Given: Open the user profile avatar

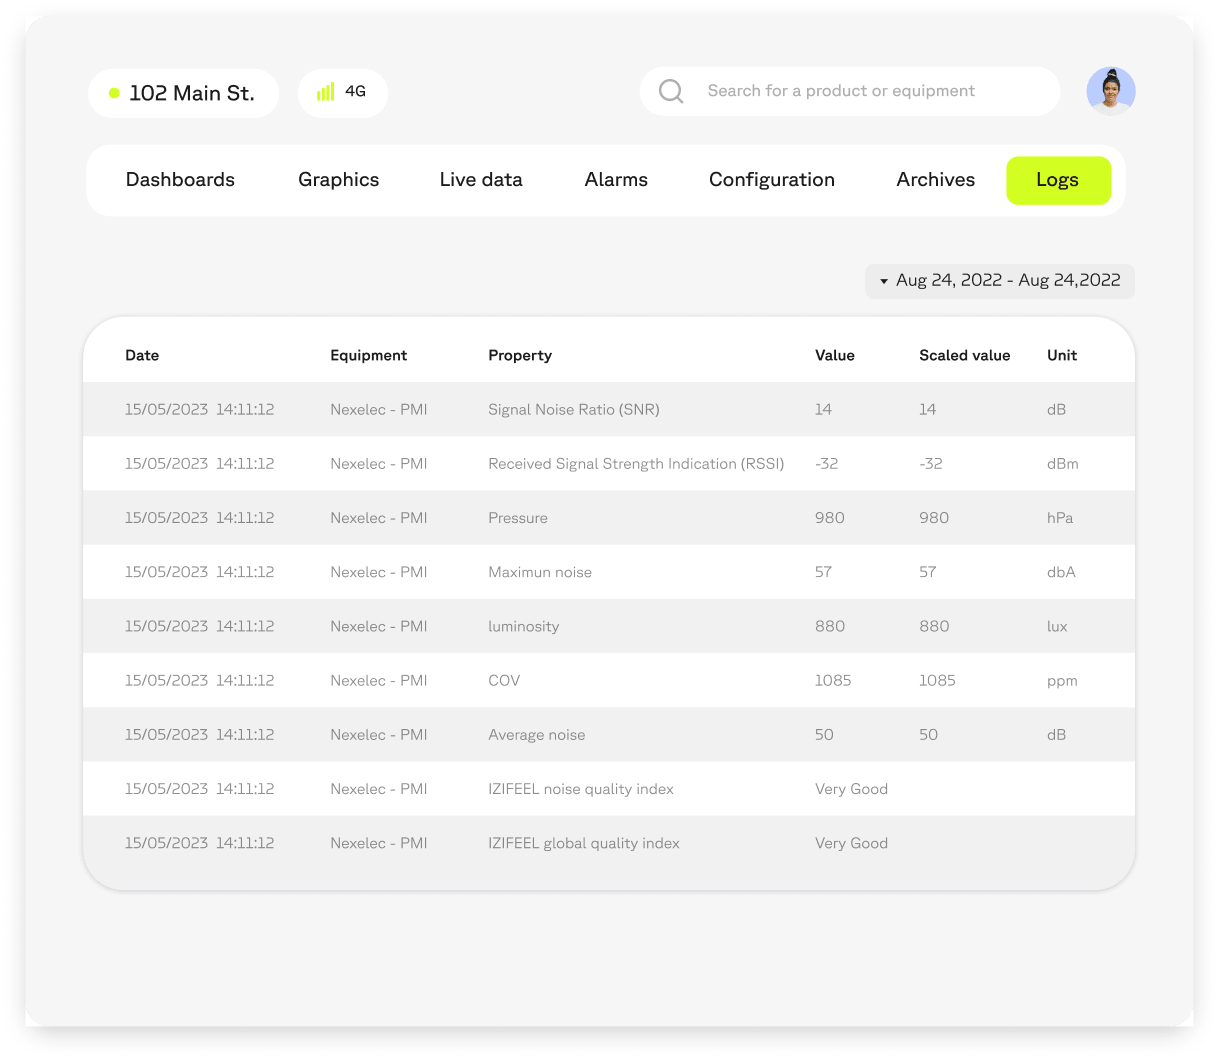Looking at the screenshot, I should tap(1110, 91).
